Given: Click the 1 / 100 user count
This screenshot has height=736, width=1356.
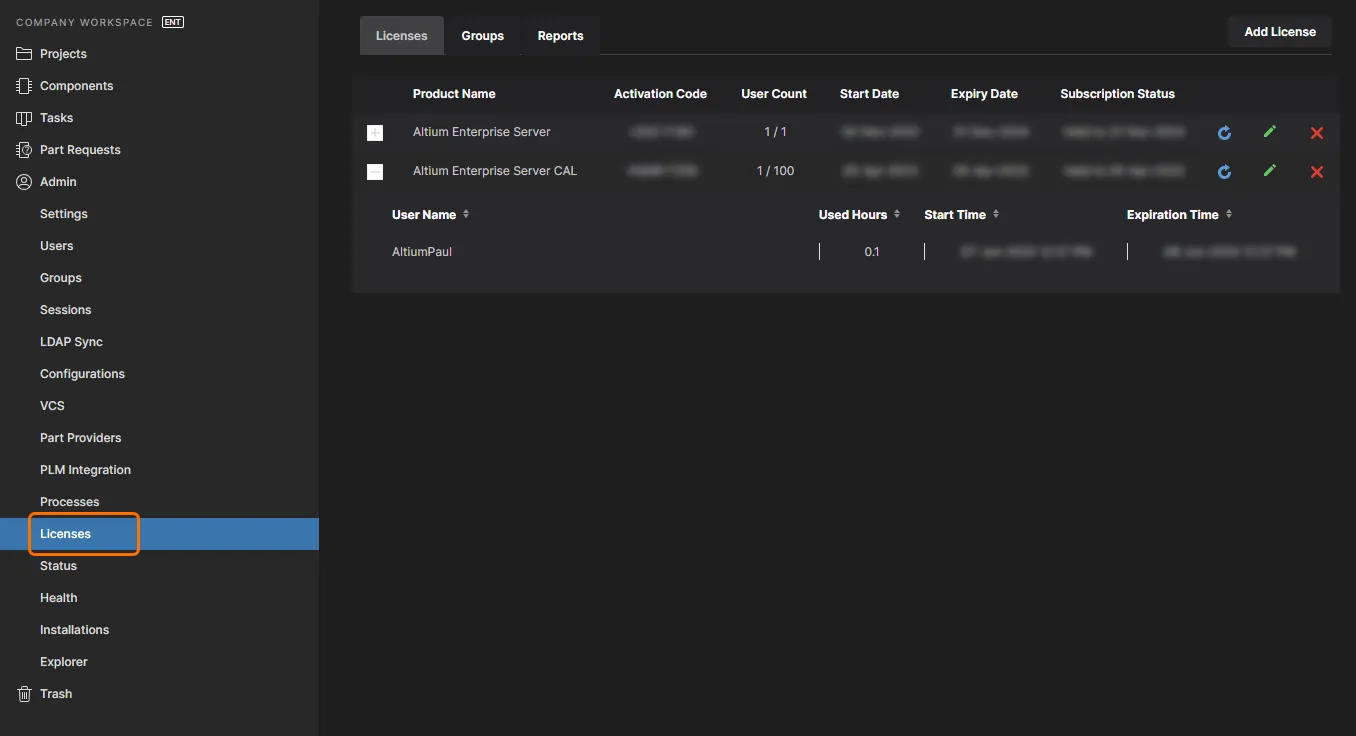Looking at the screenshot, I should pyautogui.click(x=775, y=171).
